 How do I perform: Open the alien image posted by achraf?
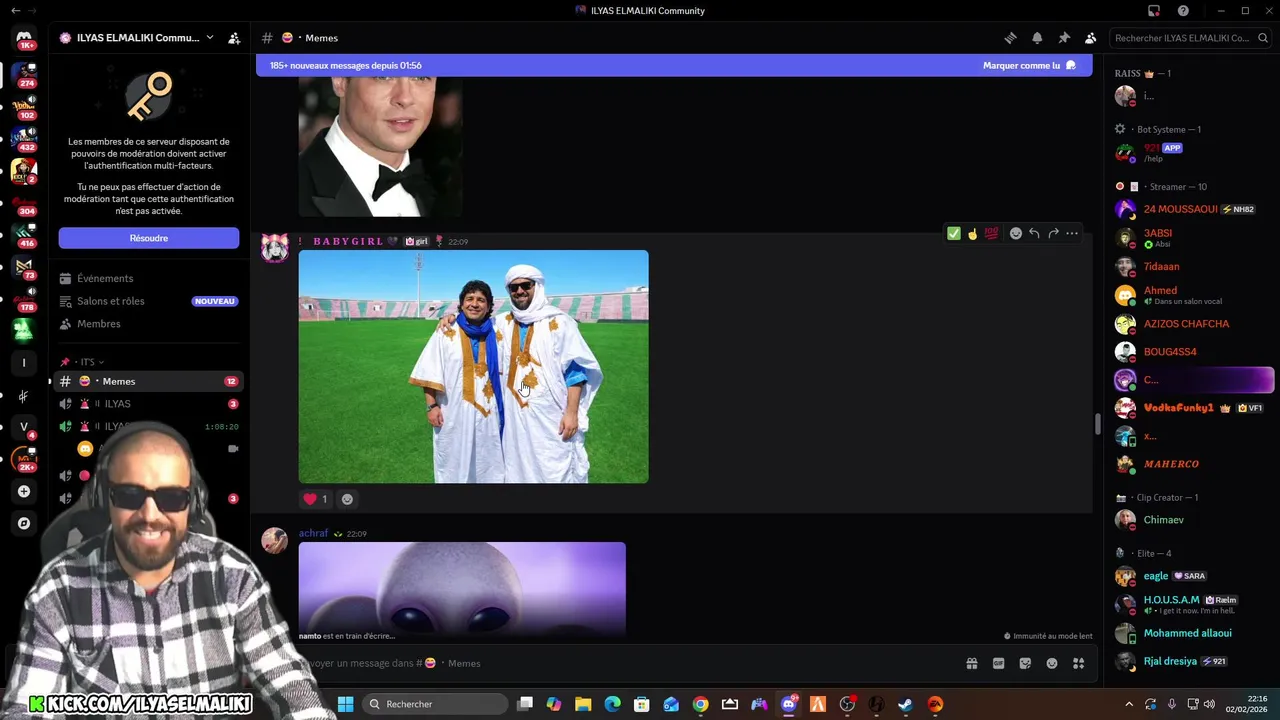[462, 588]
